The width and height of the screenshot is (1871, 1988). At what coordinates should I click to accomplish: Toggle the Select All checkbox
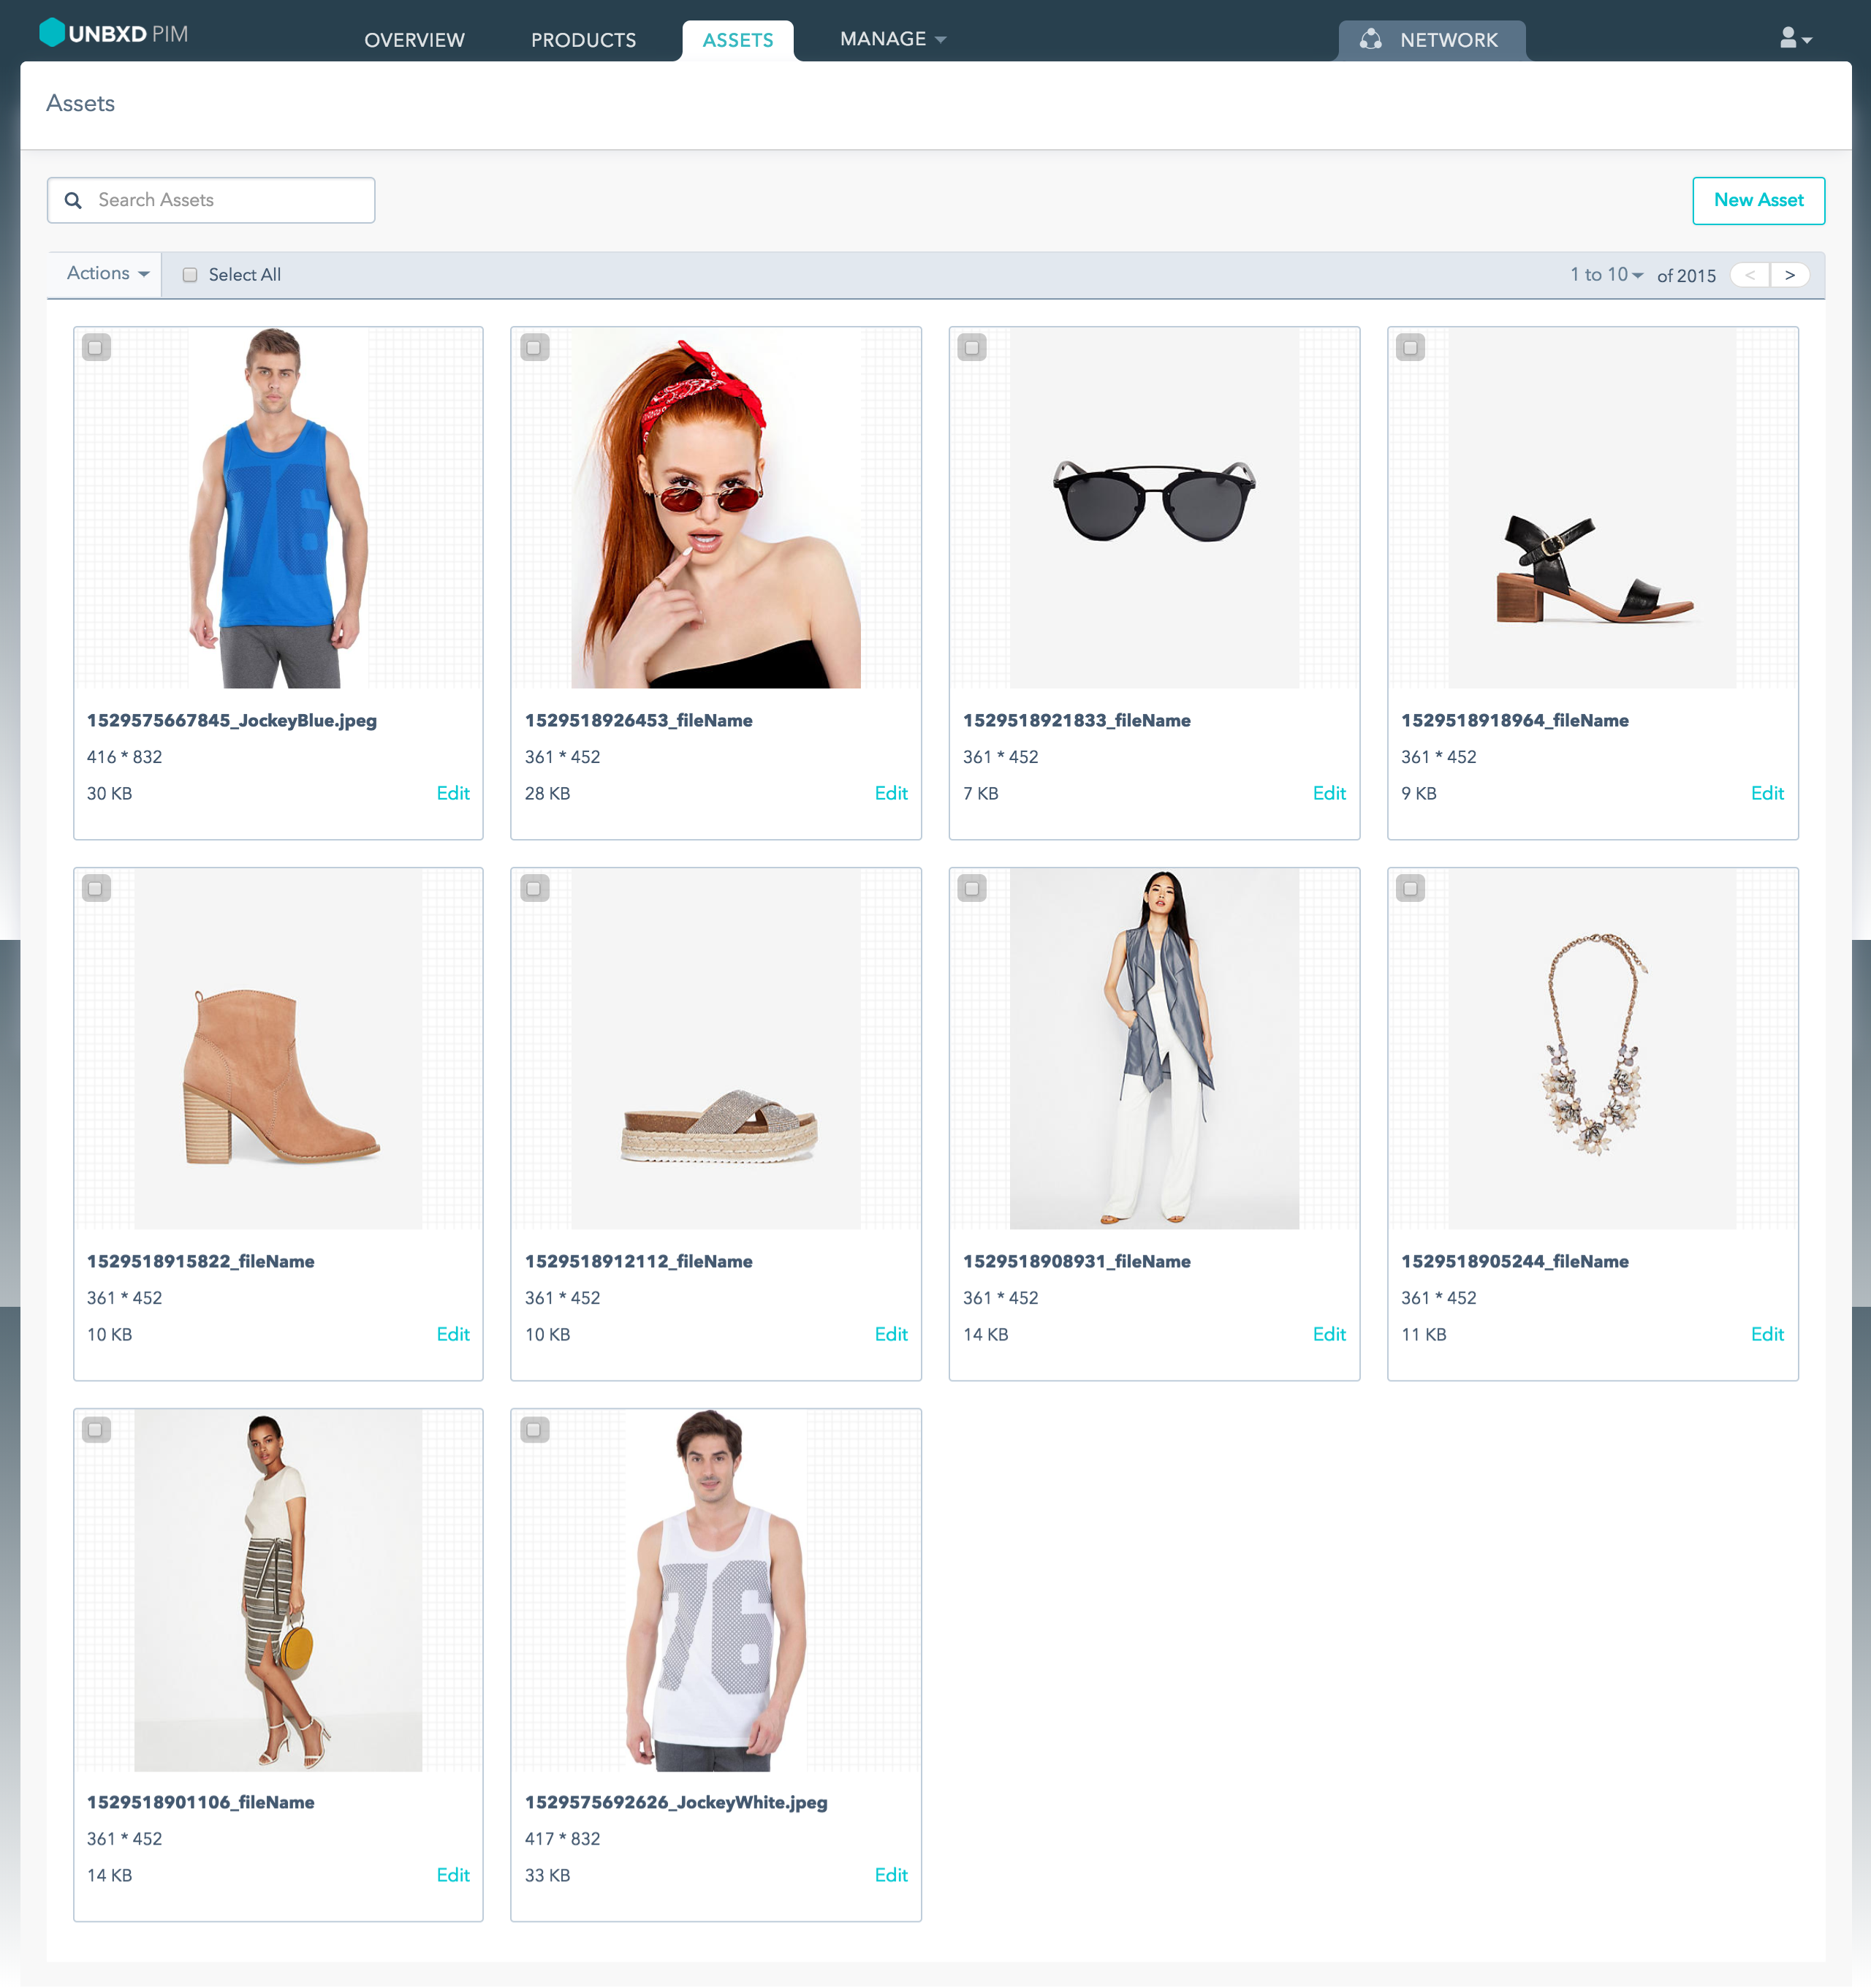coord(190,275)
